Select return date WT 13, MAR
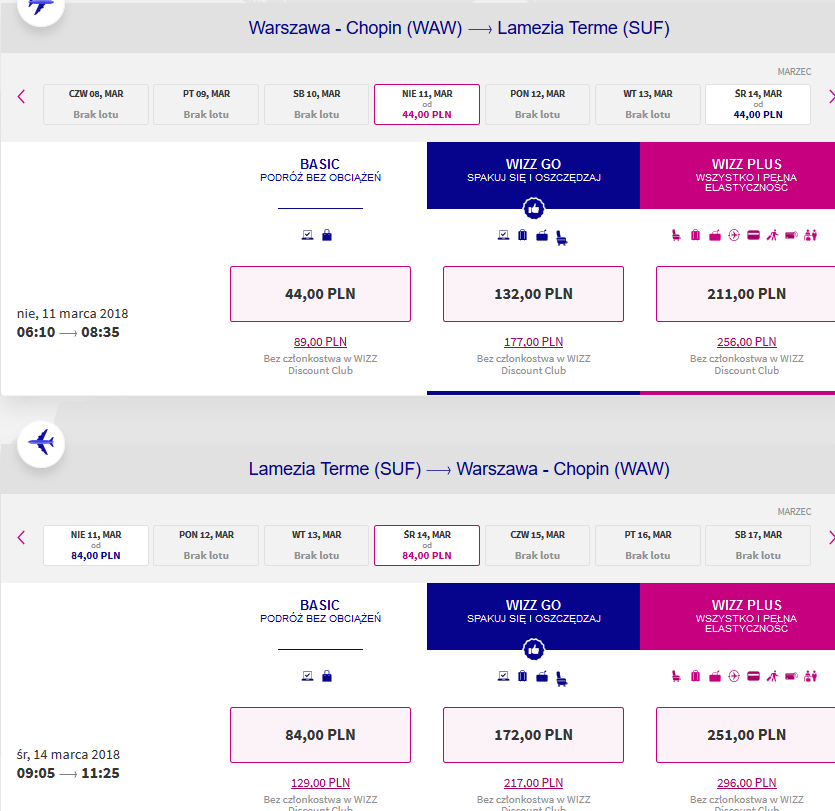 click(x=316, y=545)
